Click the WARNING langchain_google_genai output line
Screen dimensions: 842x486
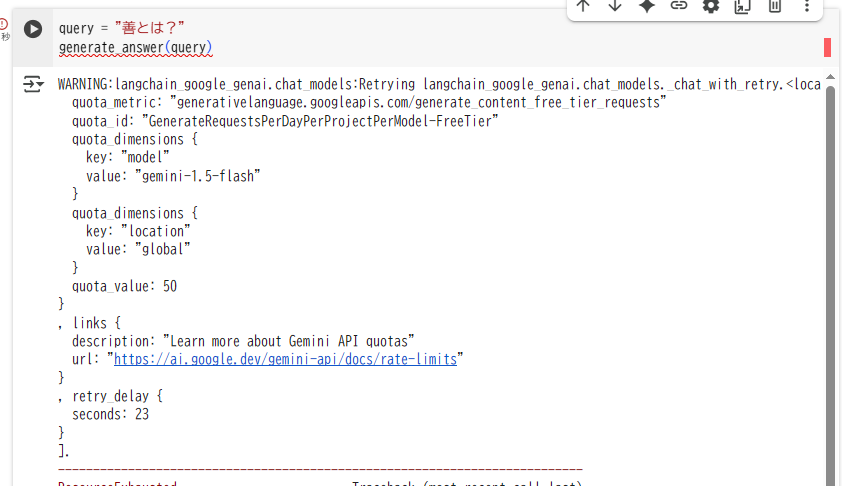439,85
